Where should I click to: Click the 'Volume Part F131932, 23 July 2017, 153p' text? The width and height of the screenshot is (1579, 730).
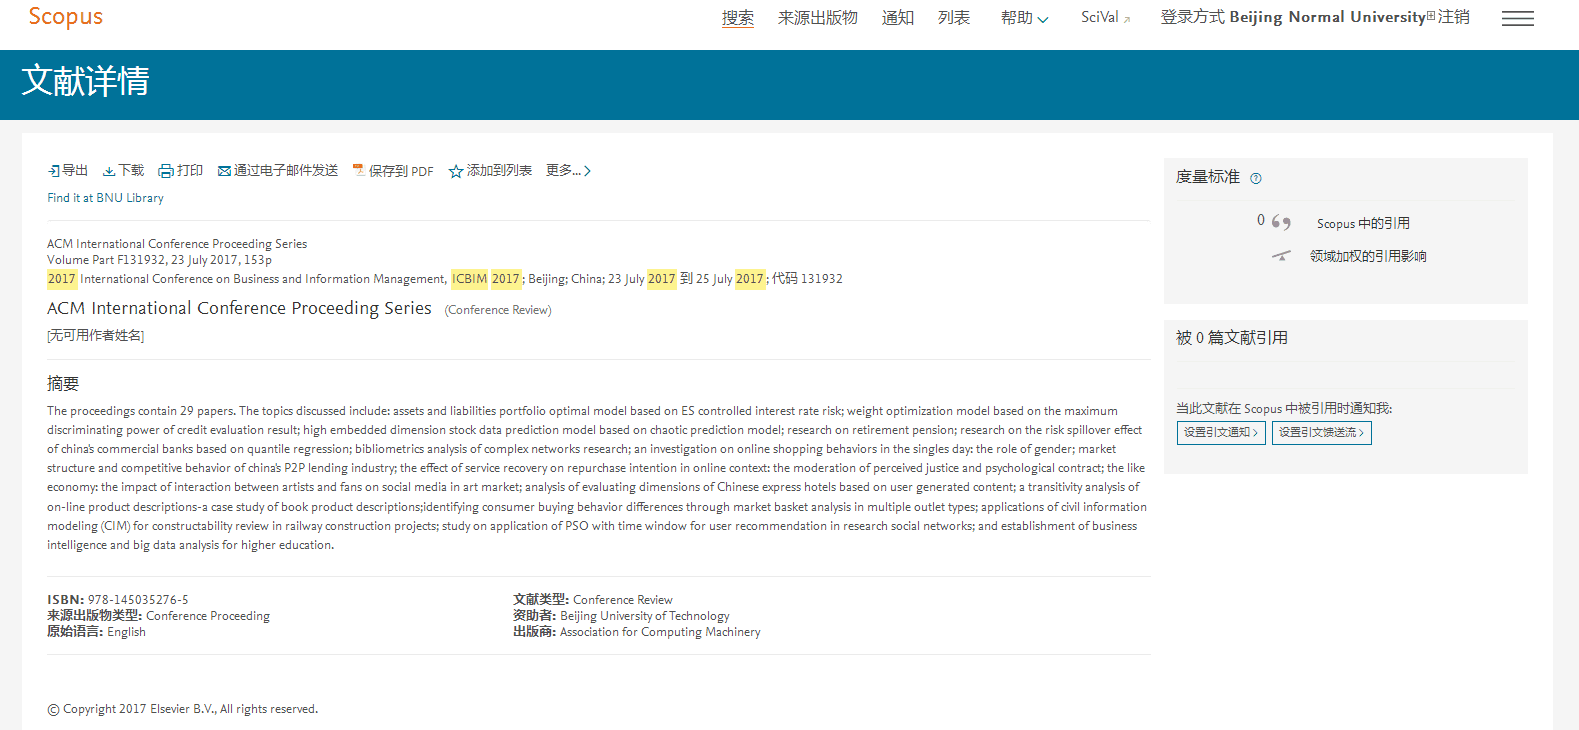click(159, 260)
